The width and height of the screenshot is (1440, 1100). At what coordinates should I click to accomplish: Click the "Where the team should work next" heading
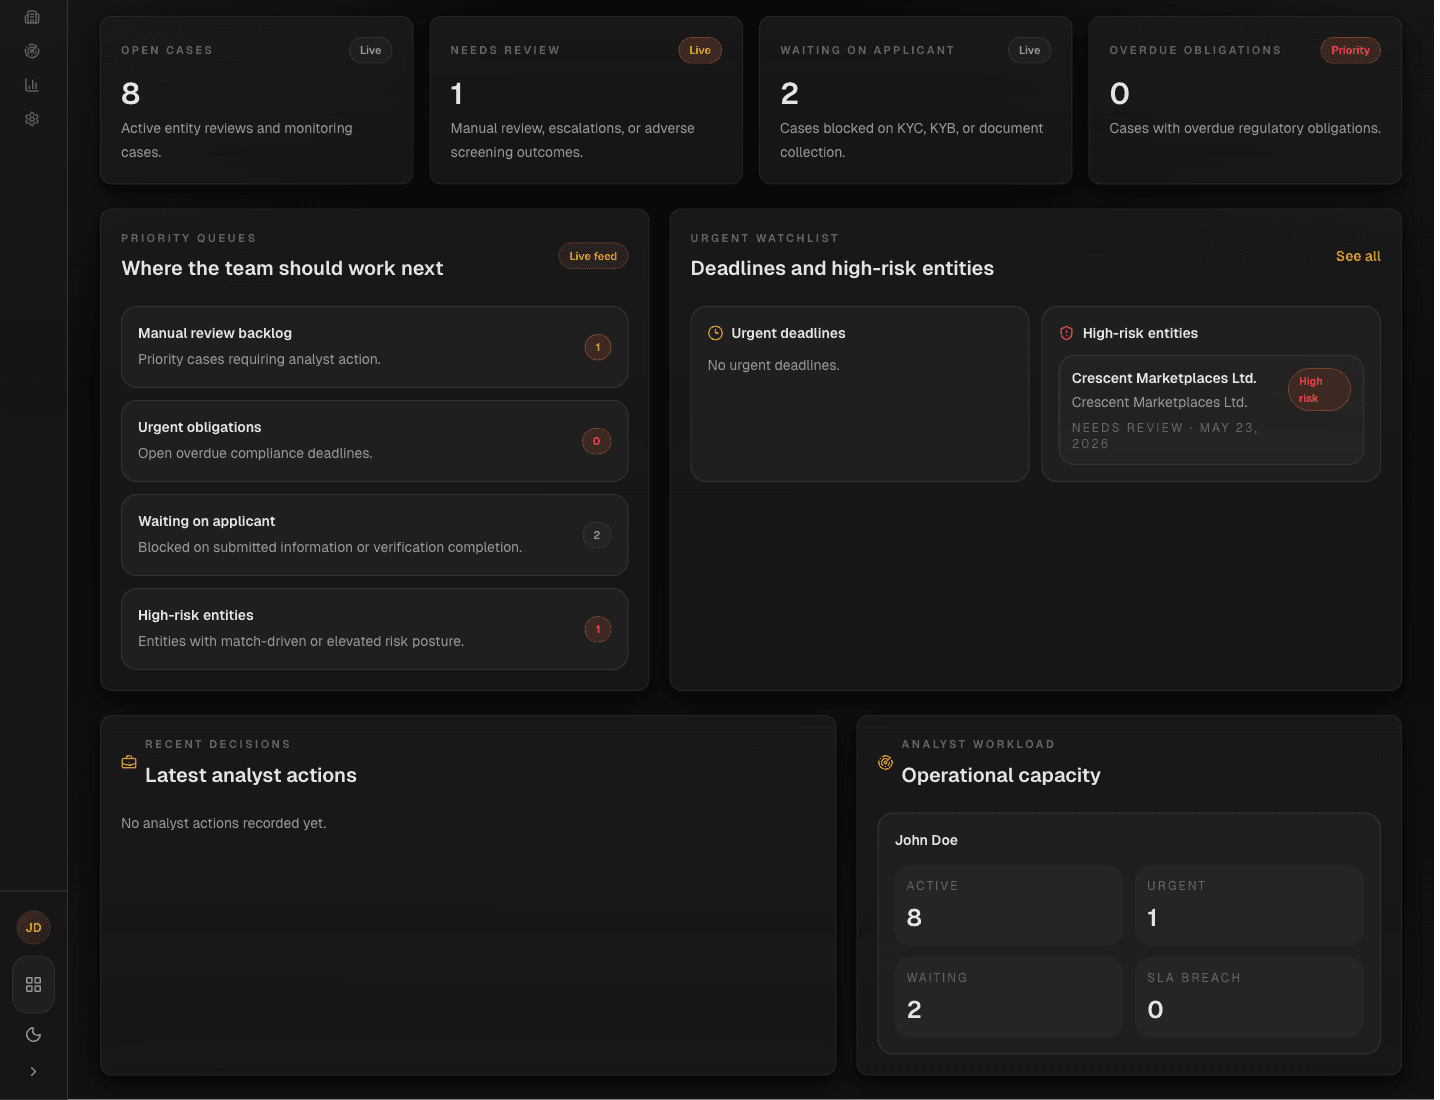point(282,268)
